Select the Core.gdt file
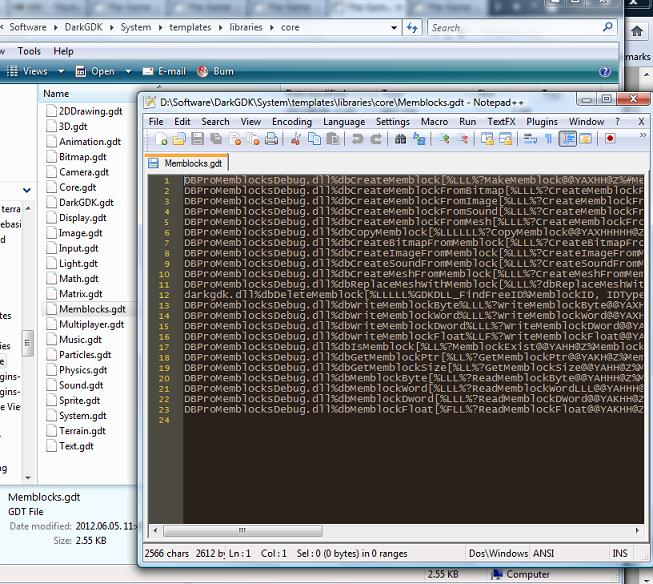Screen dimensions: 653x584 (72, 187)
